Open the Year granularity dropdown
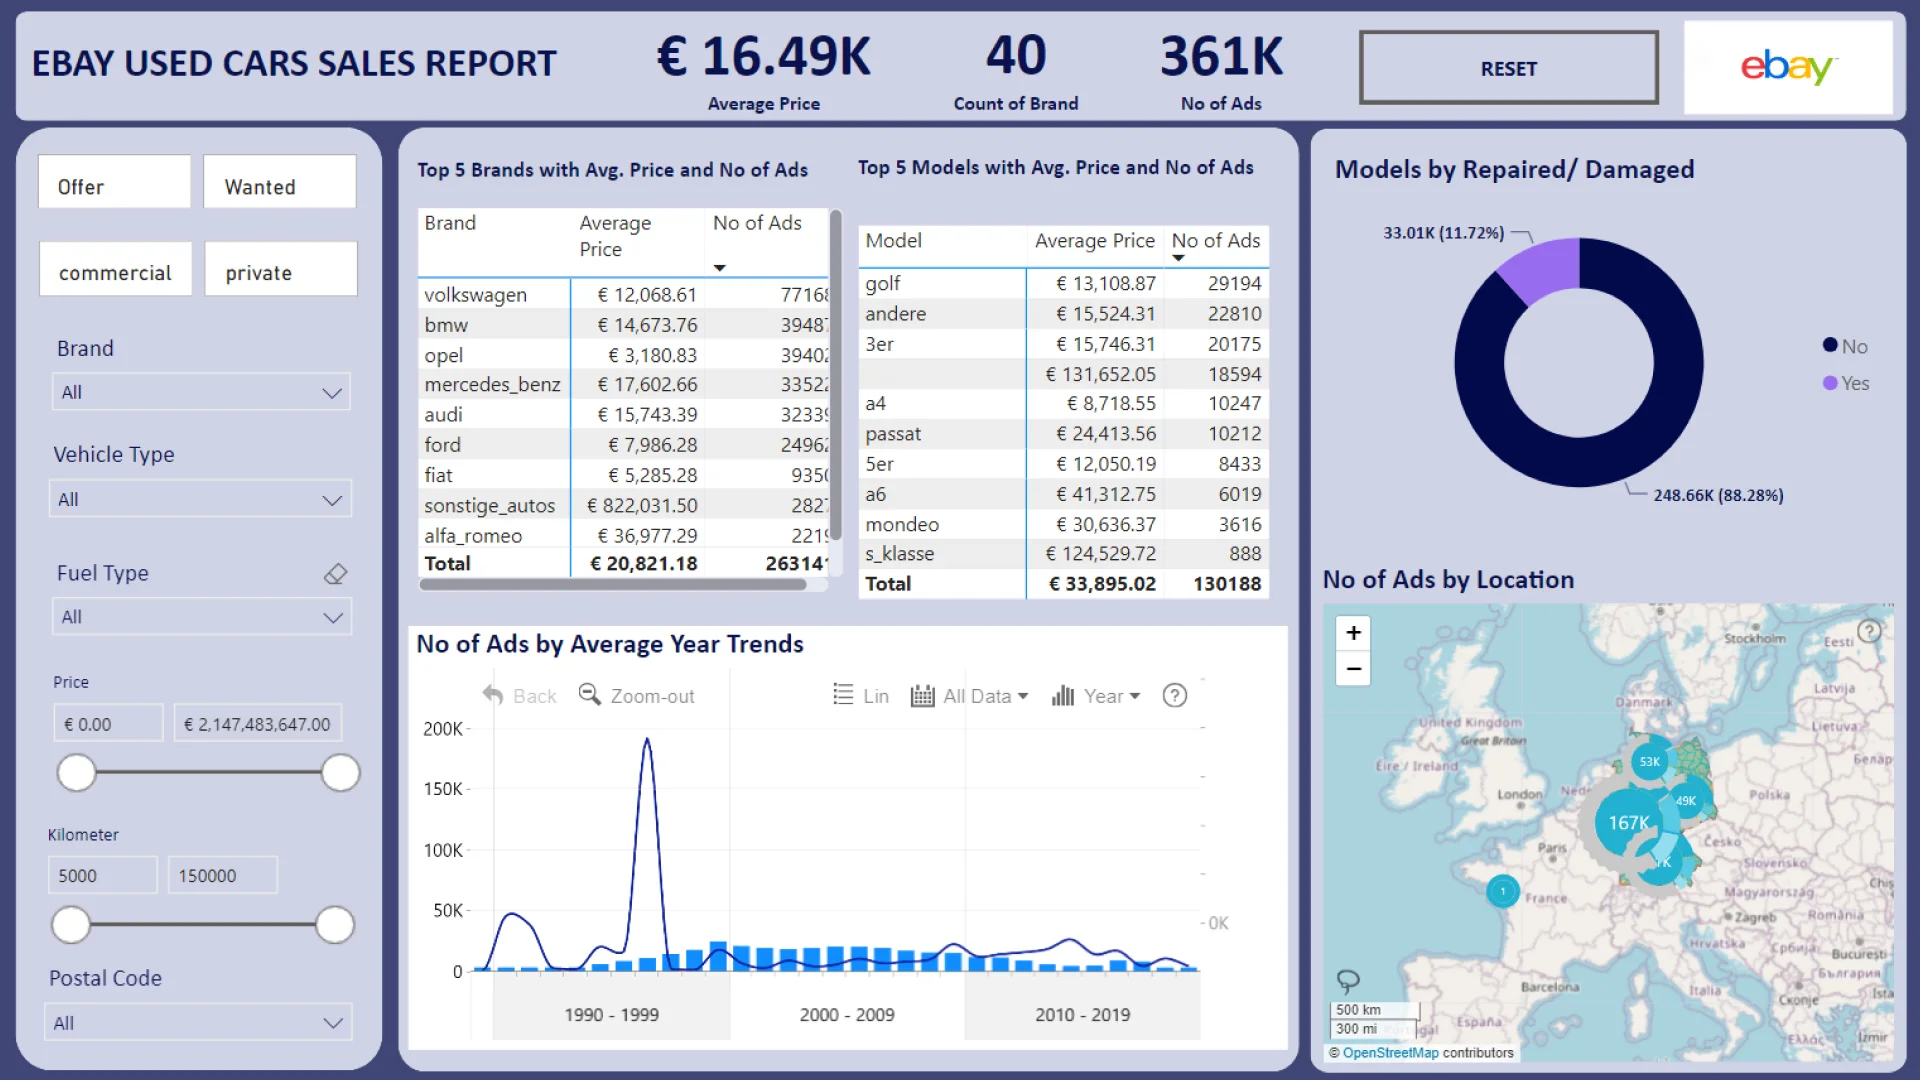The image size is (1920, 1080). [1095, 696]
